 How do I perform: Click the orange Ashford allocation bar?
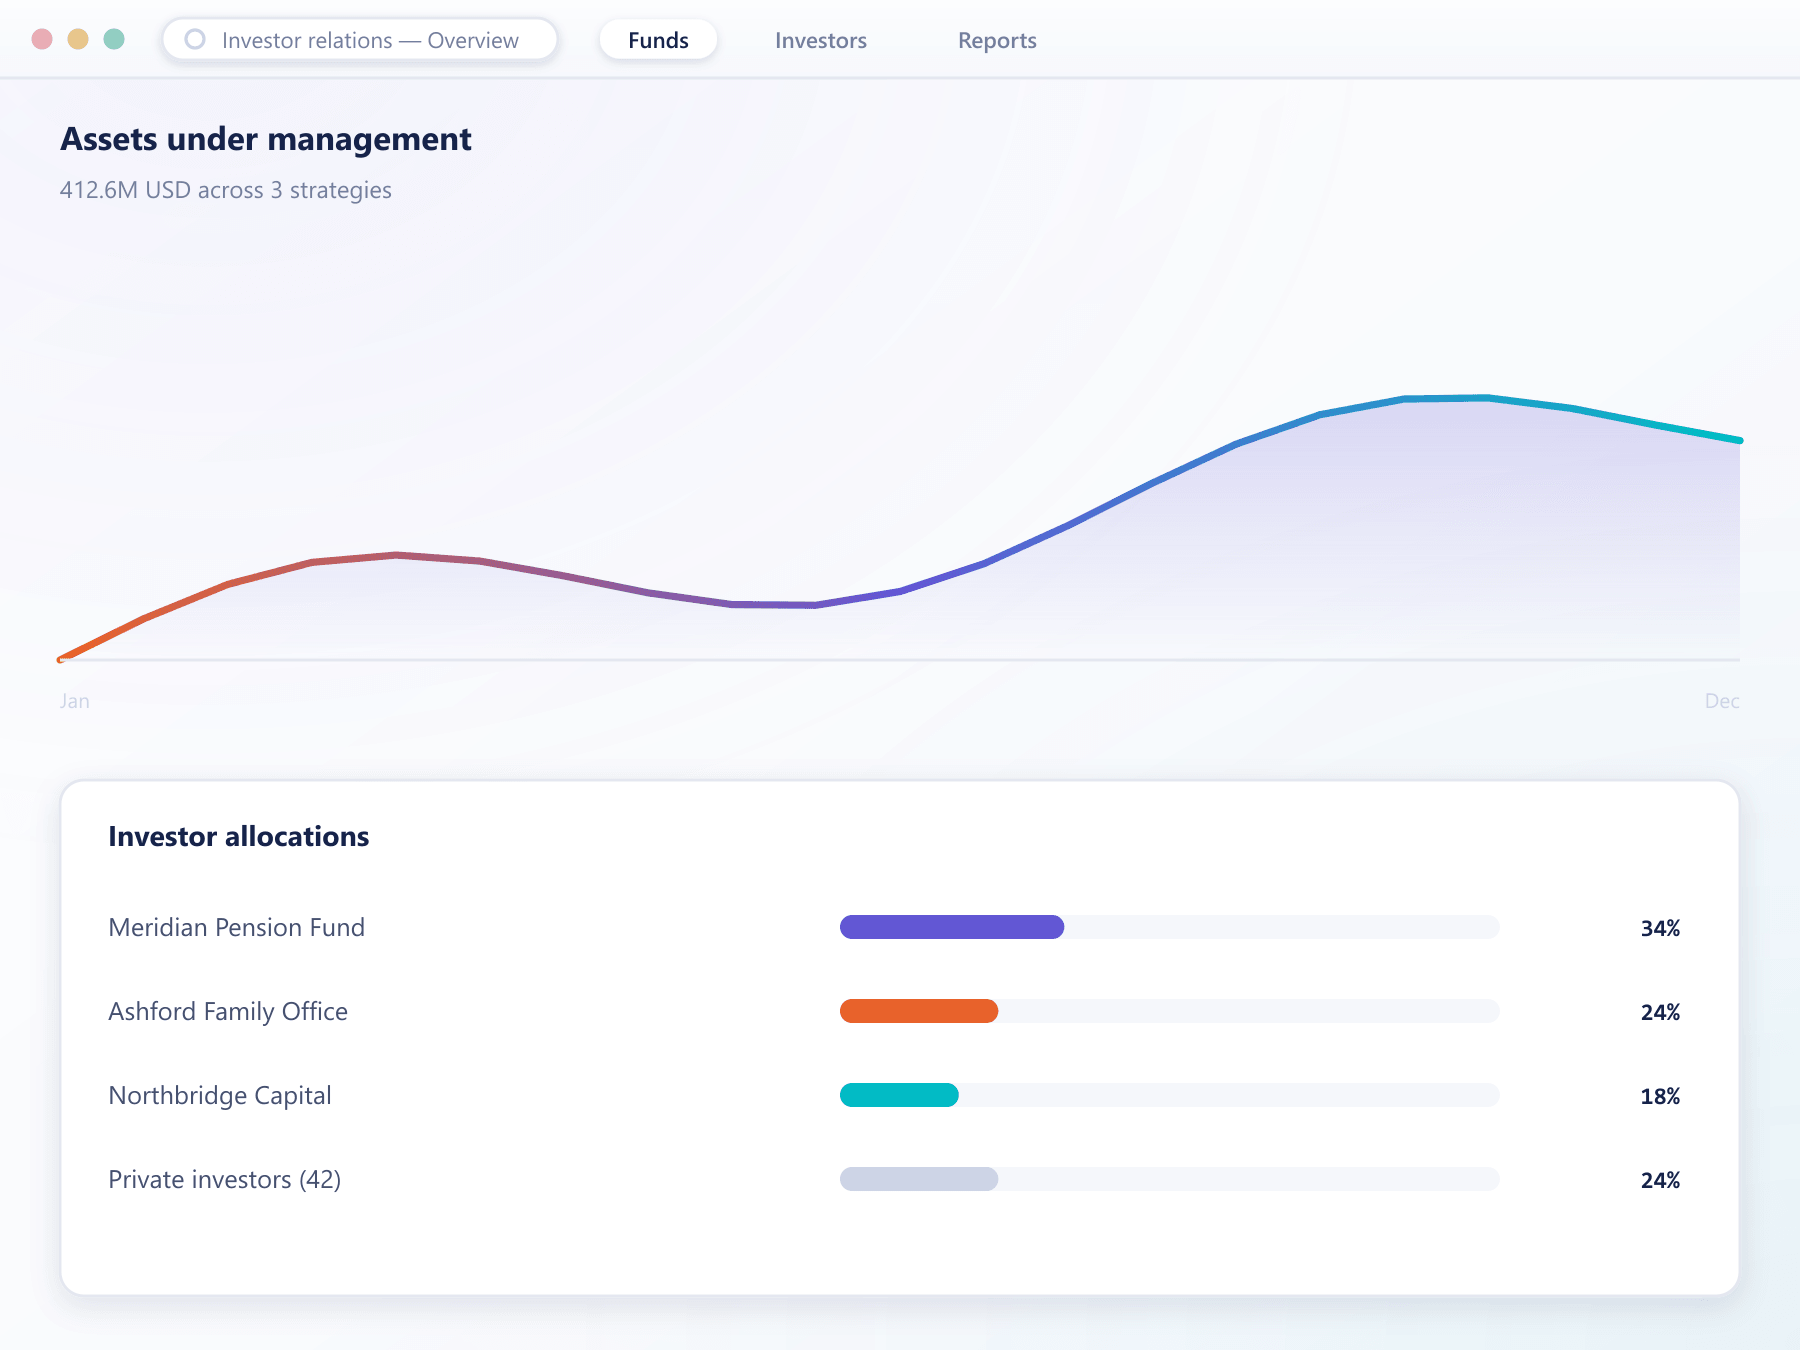pyautogui.click(x=919, y=1011)
